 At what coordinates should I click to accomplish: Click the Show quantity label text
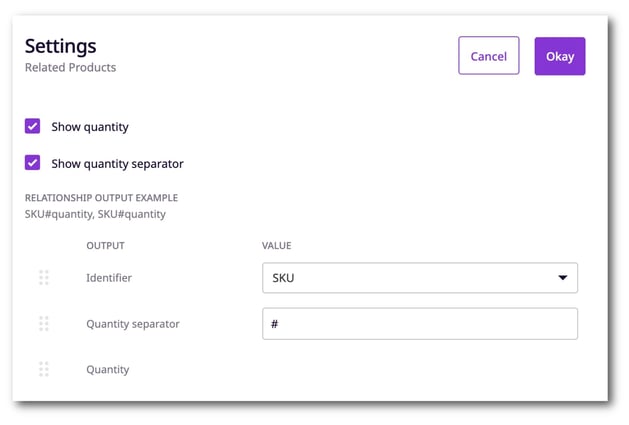point(90,127)
